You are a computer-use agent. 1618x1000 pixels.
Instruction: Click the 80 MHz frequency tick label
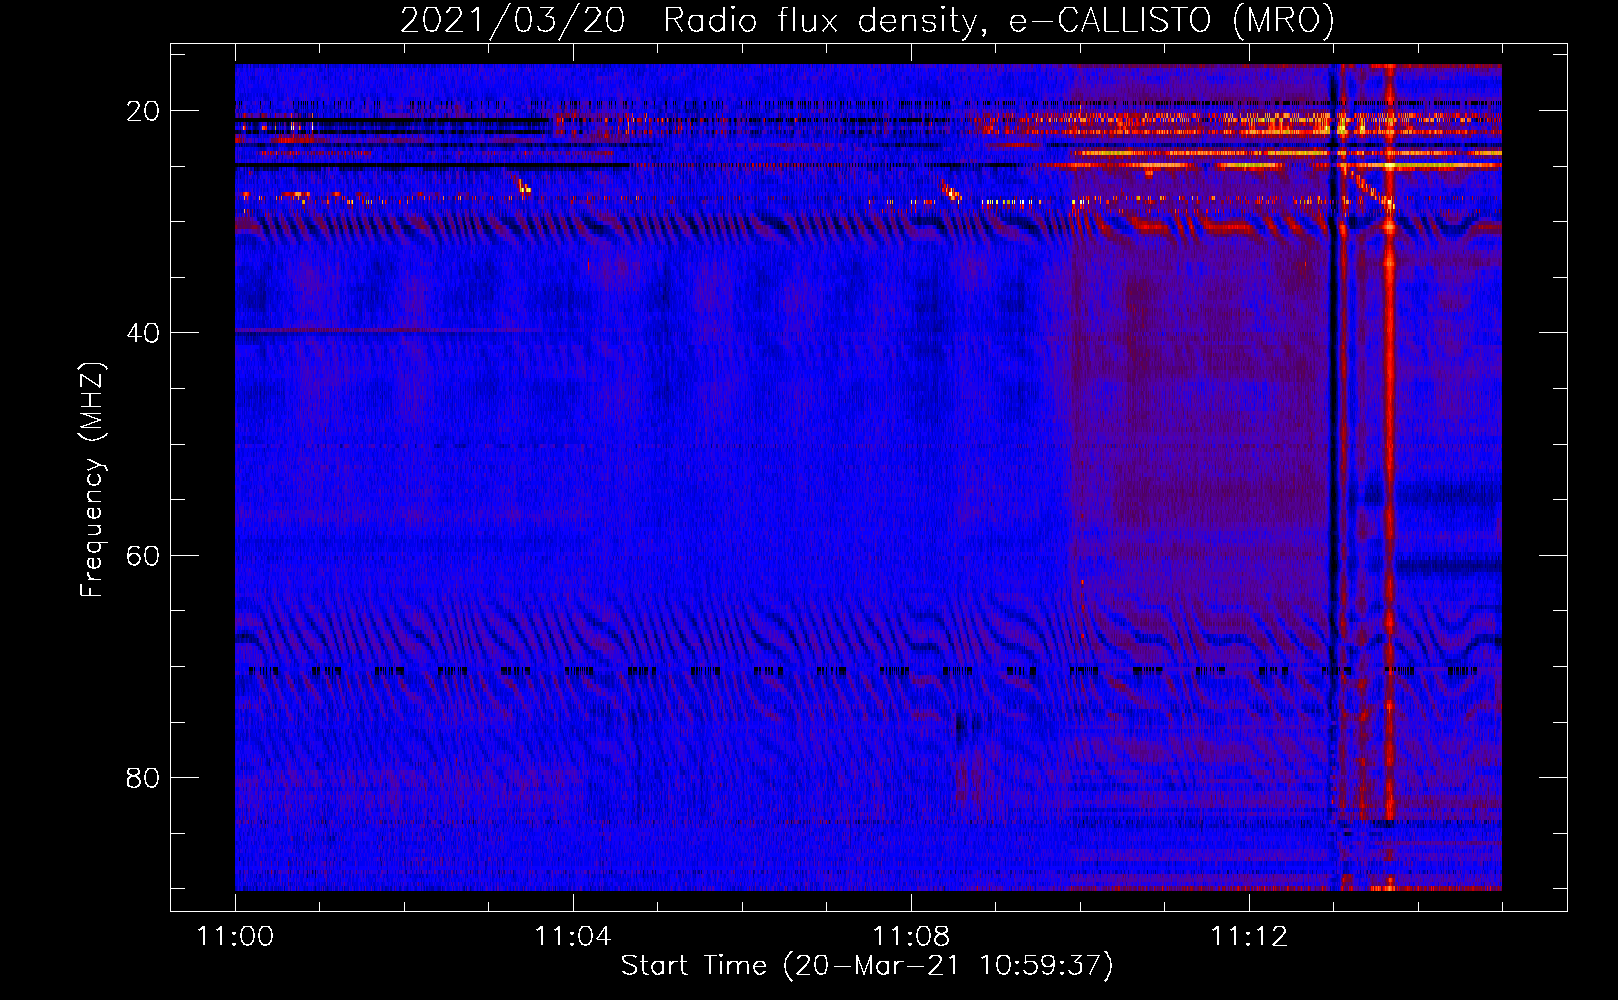click(143, 777)
